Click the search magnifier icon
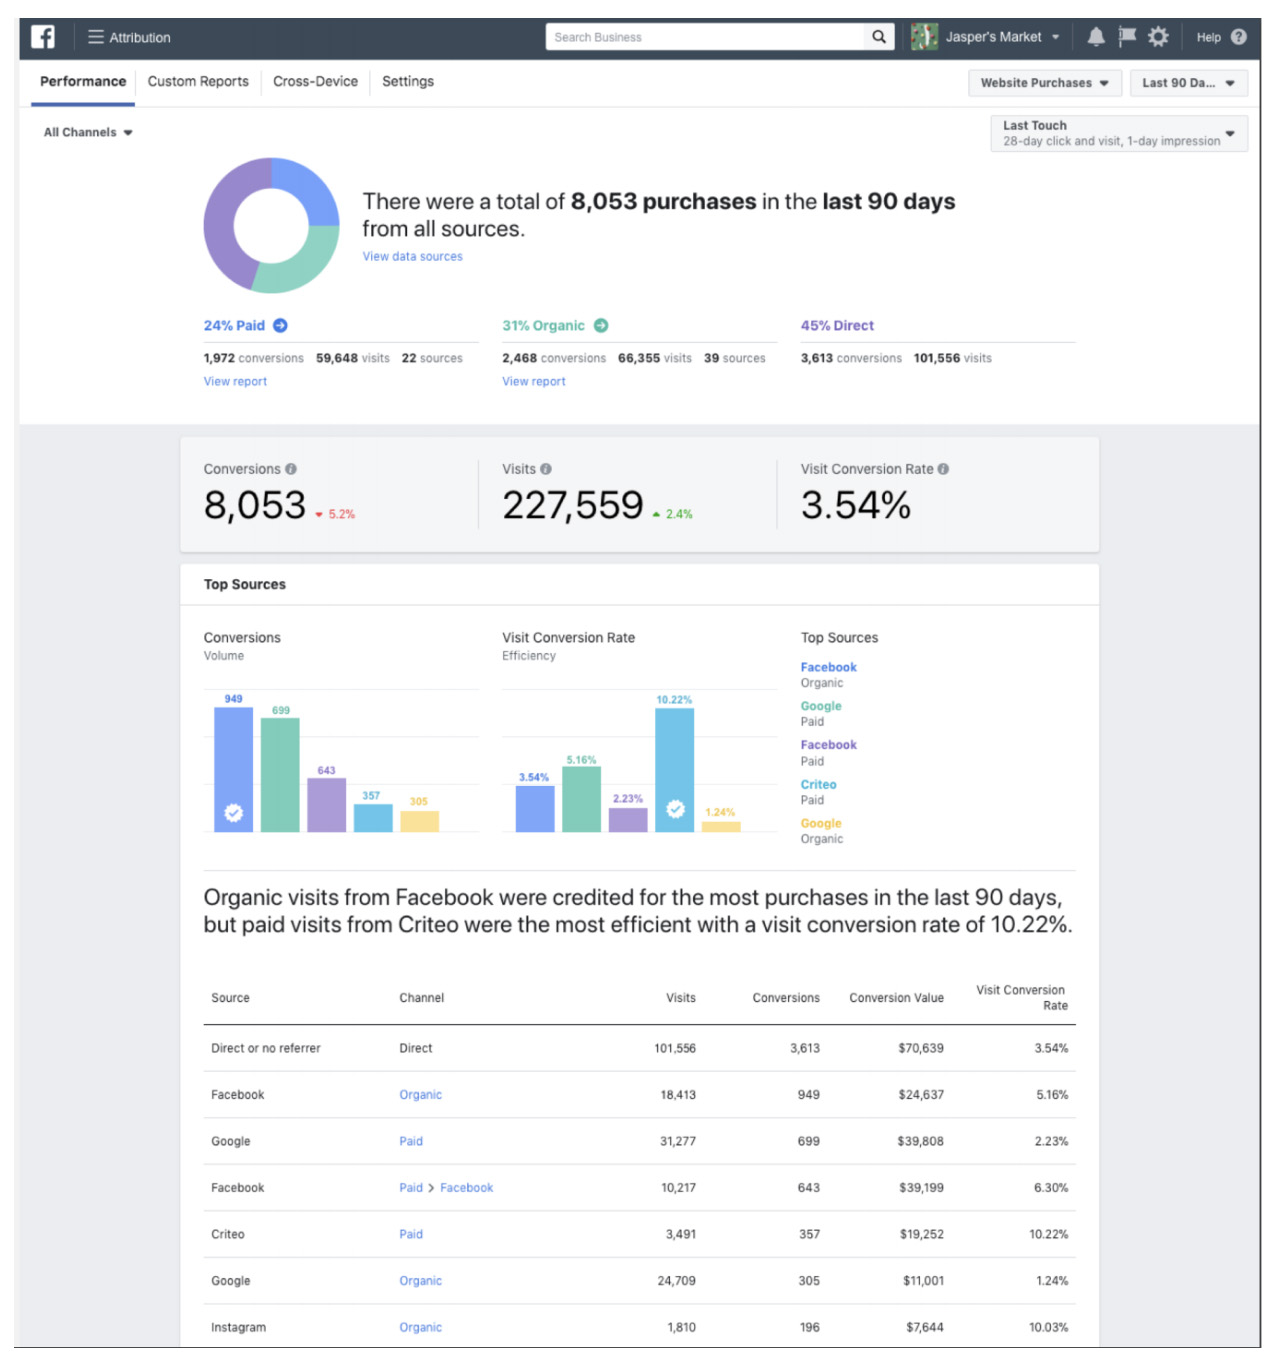The image size is (1276, 1366). tap(879, 37)
